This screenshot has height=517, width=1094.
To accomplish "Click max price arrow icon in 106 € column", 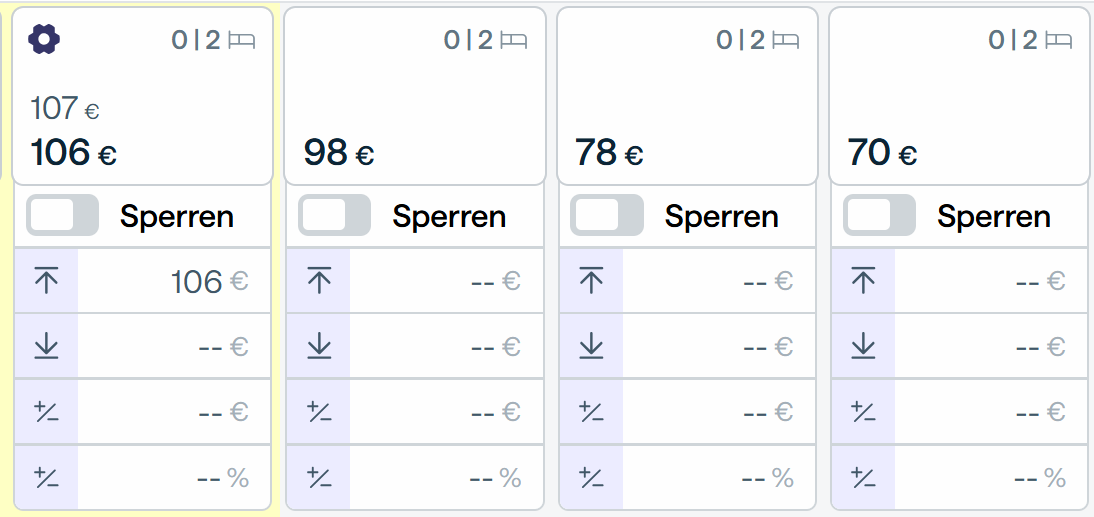I will 46,280.
